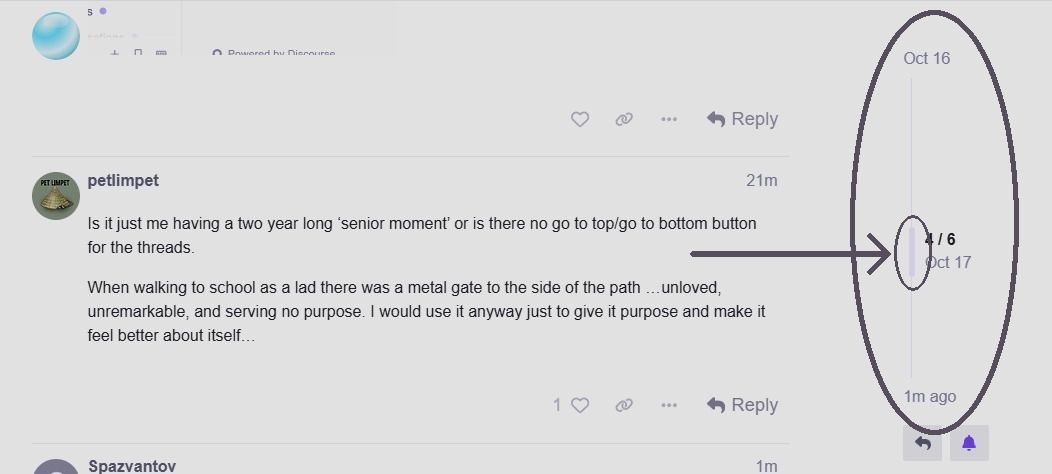1052x474 pixels.
Task: Click the 4 / 6 post counter
Action: (x=940, y=239)
